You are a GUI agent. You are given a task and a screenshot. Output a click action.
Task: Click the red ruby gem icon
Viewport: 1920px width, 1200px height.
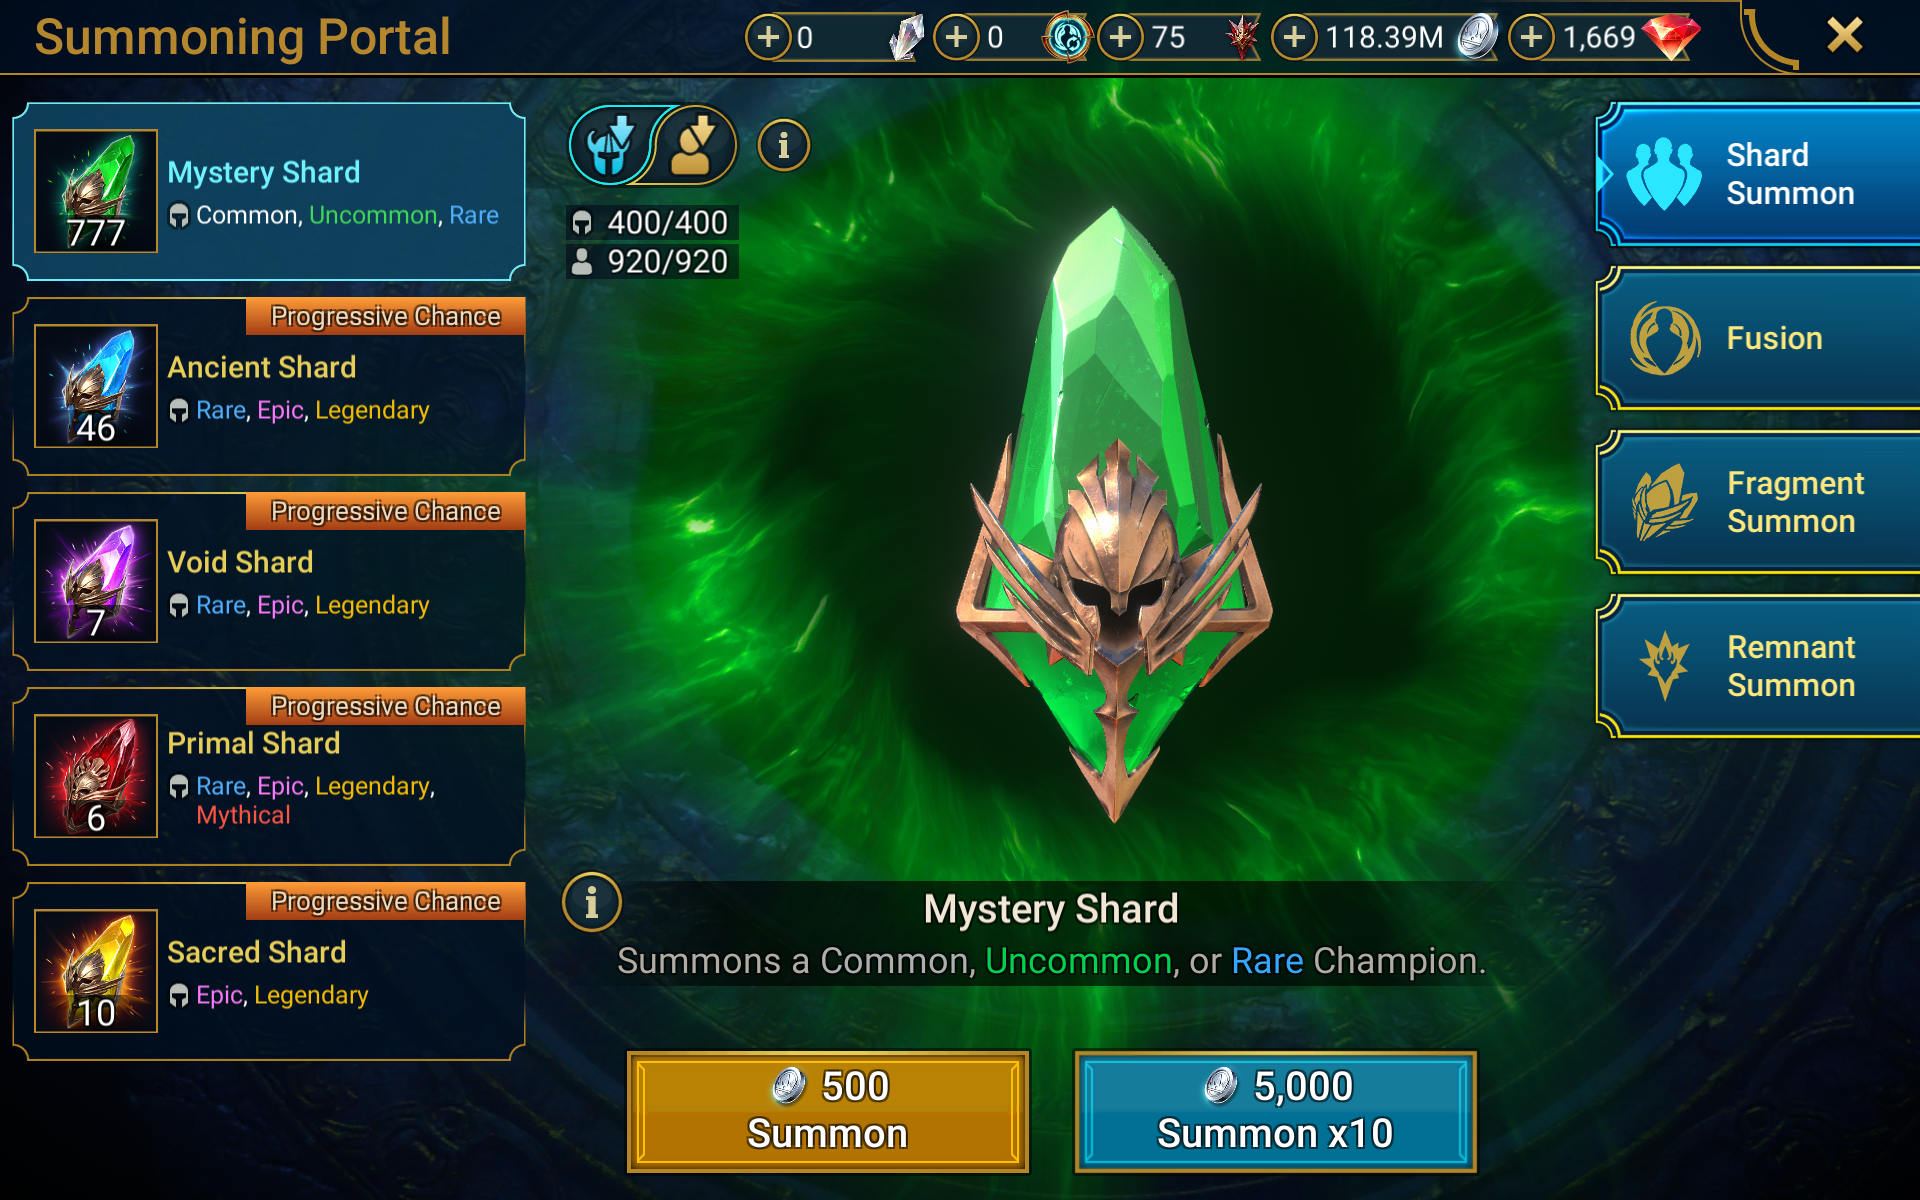(x=1671, y=37)
